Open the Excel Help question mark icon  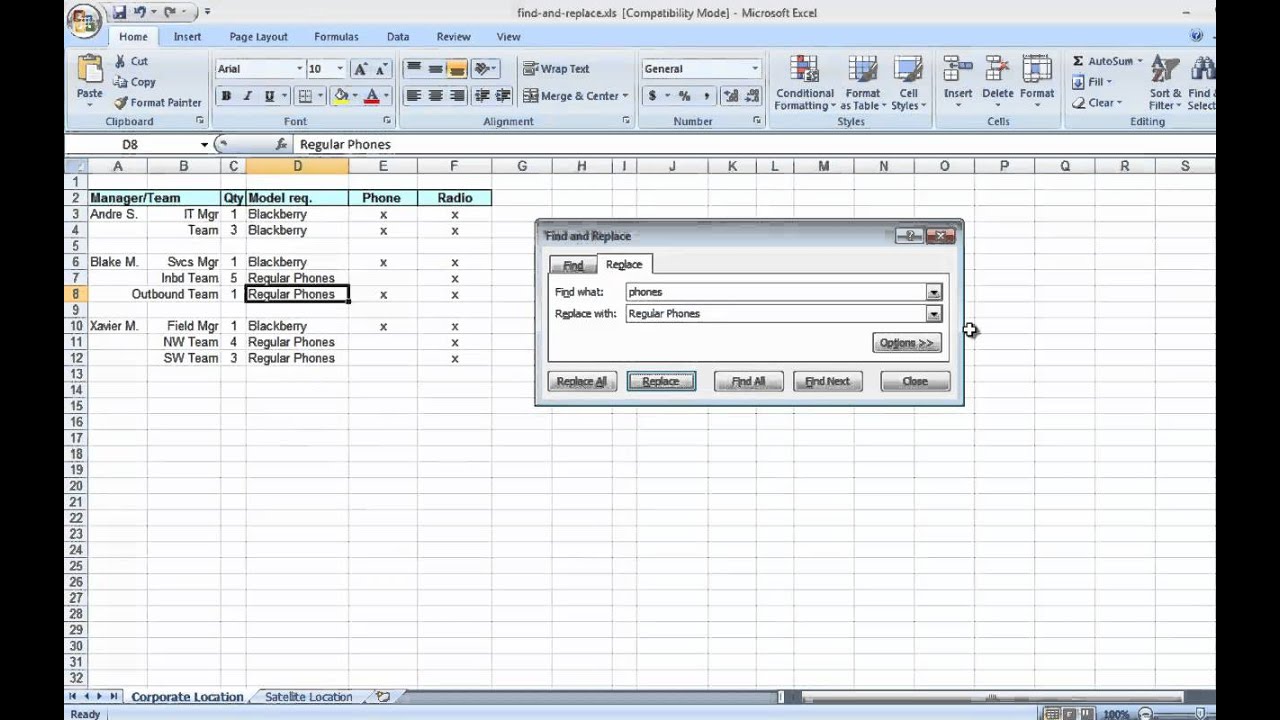click(x=1197, y=36)
